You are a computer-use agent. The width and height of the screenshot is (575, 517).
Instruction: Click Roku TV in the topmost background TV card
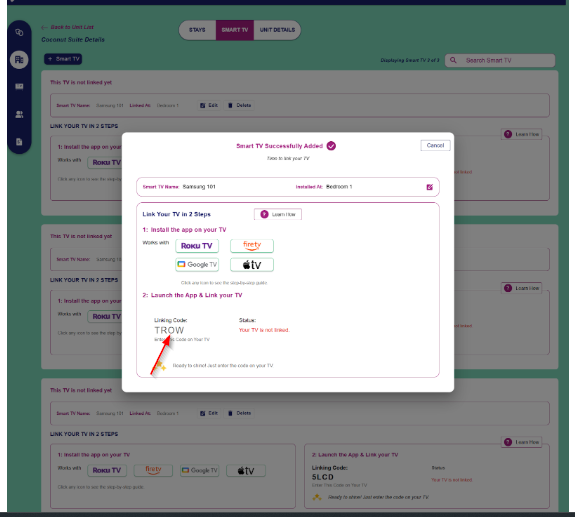click(105, 162)
